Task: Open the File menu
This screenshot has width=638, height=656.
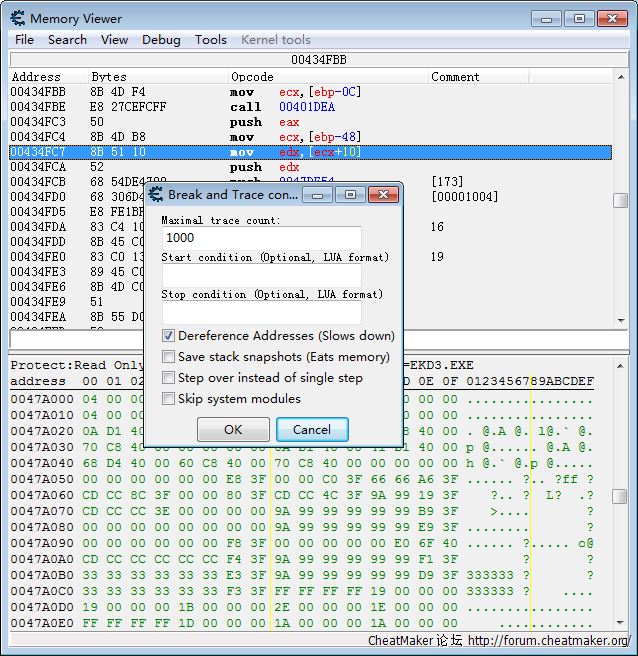Action: [x=24, y=40]
